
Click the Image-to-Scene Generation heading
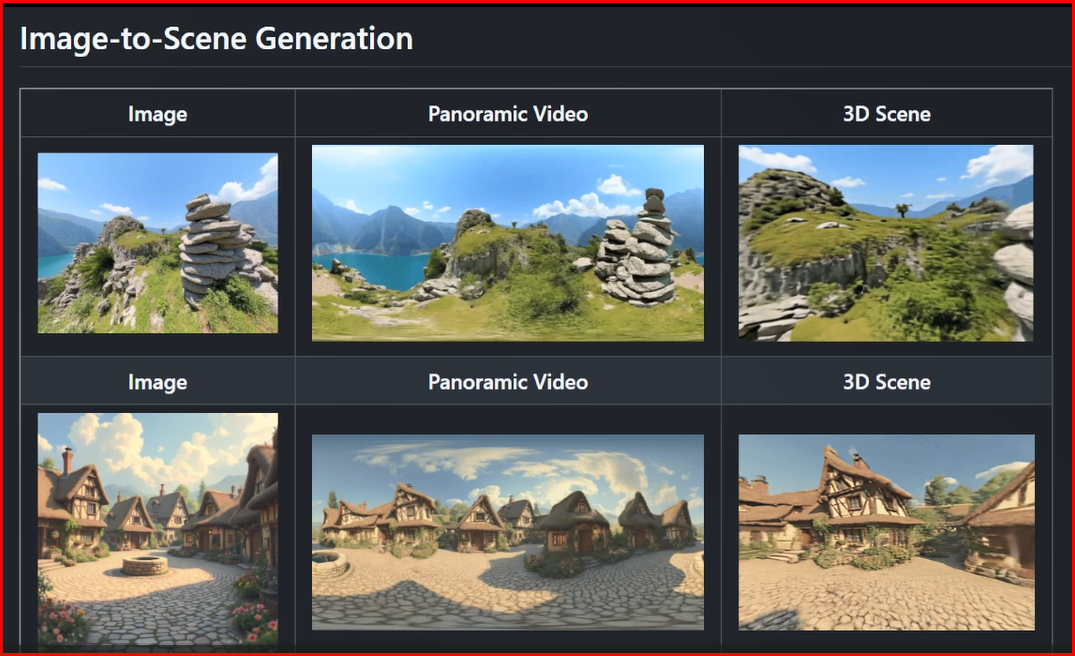216,39
